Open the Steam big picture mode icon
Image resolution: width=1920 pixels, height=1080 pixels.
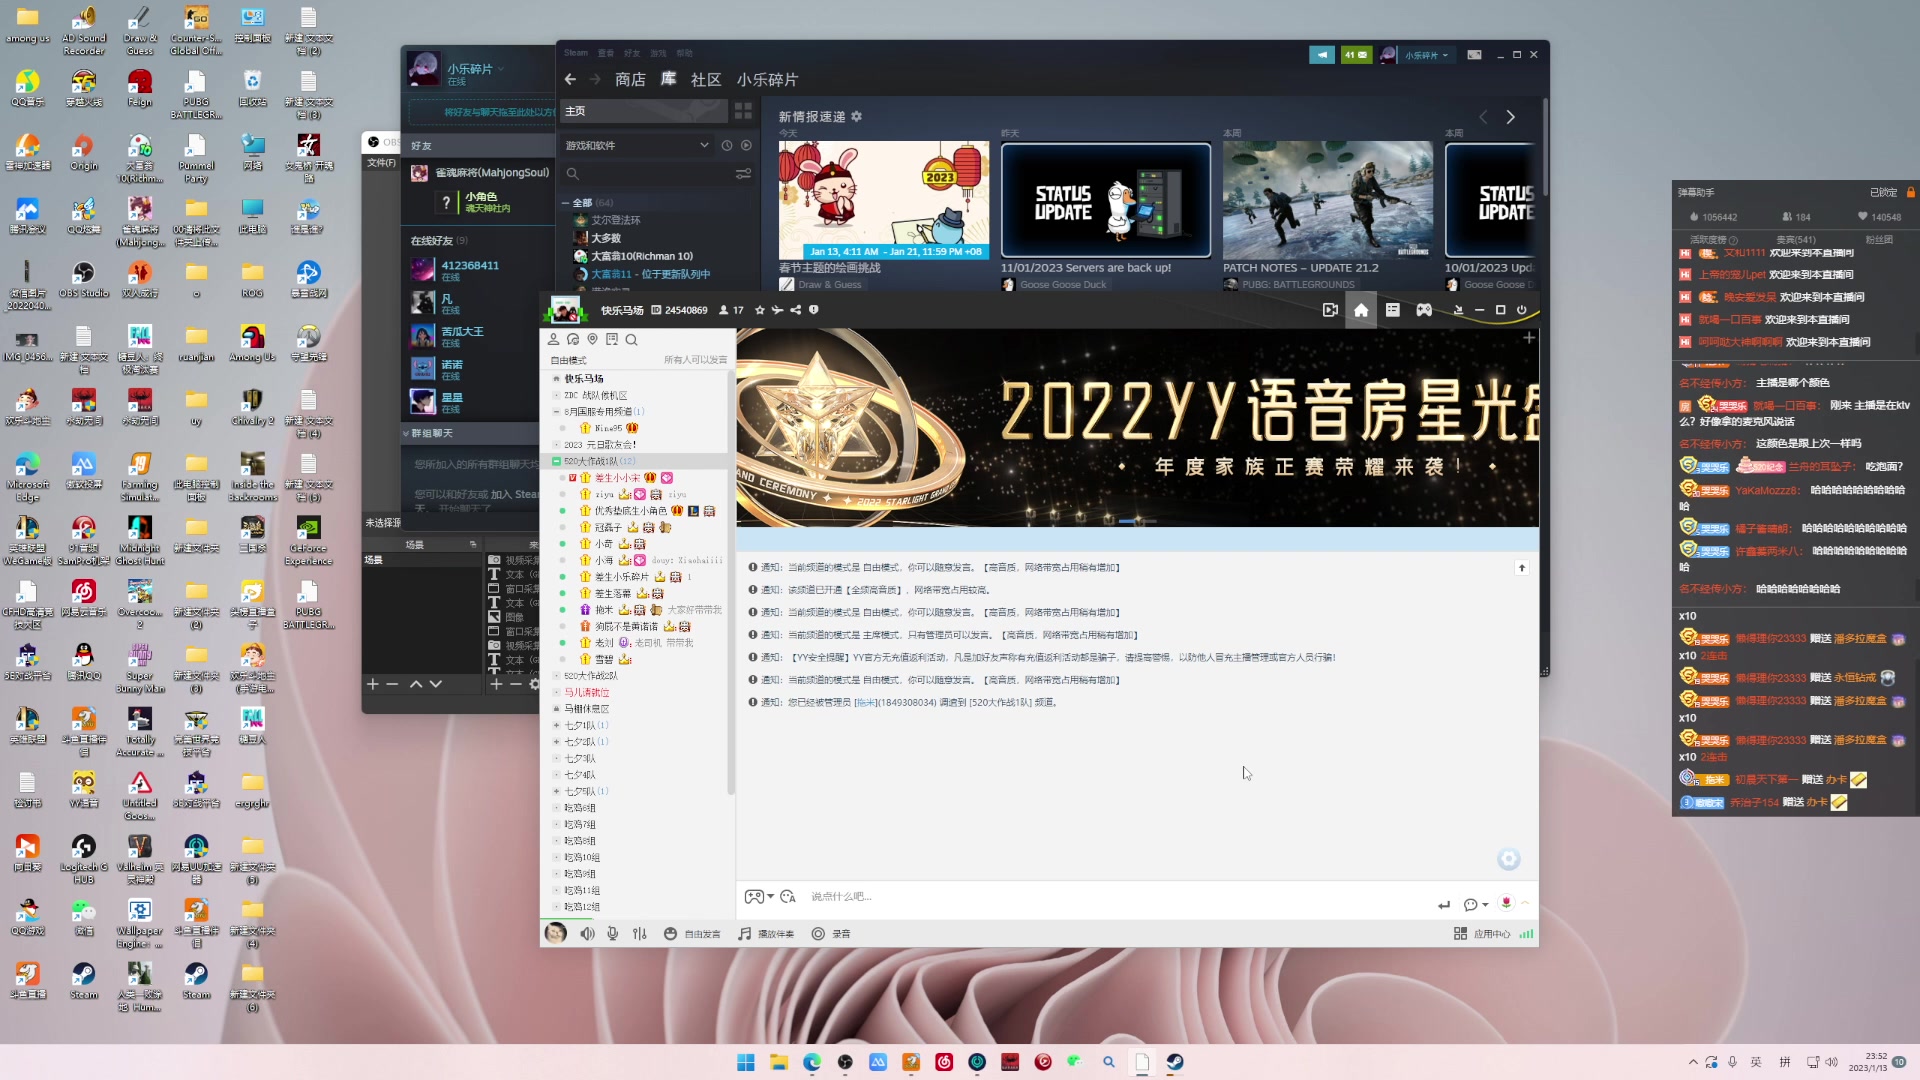click(1474, 55)
